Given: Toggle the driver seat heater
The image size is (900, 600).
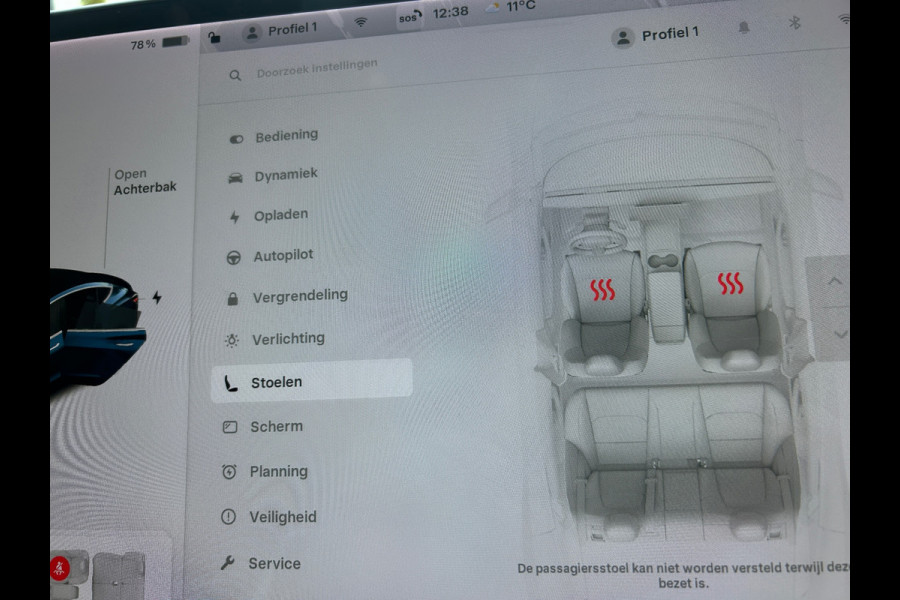Looking at the screenshot, I should click(x=603, y=292).
